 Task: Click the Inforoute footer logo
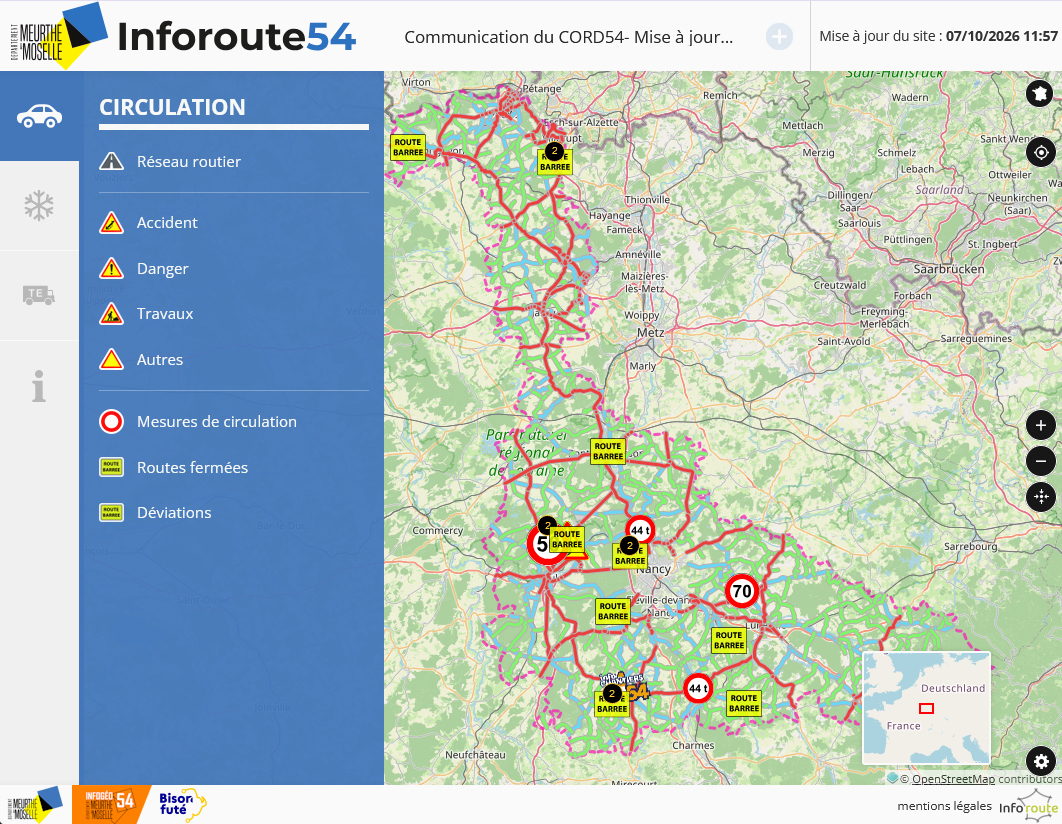(1028, 805)
